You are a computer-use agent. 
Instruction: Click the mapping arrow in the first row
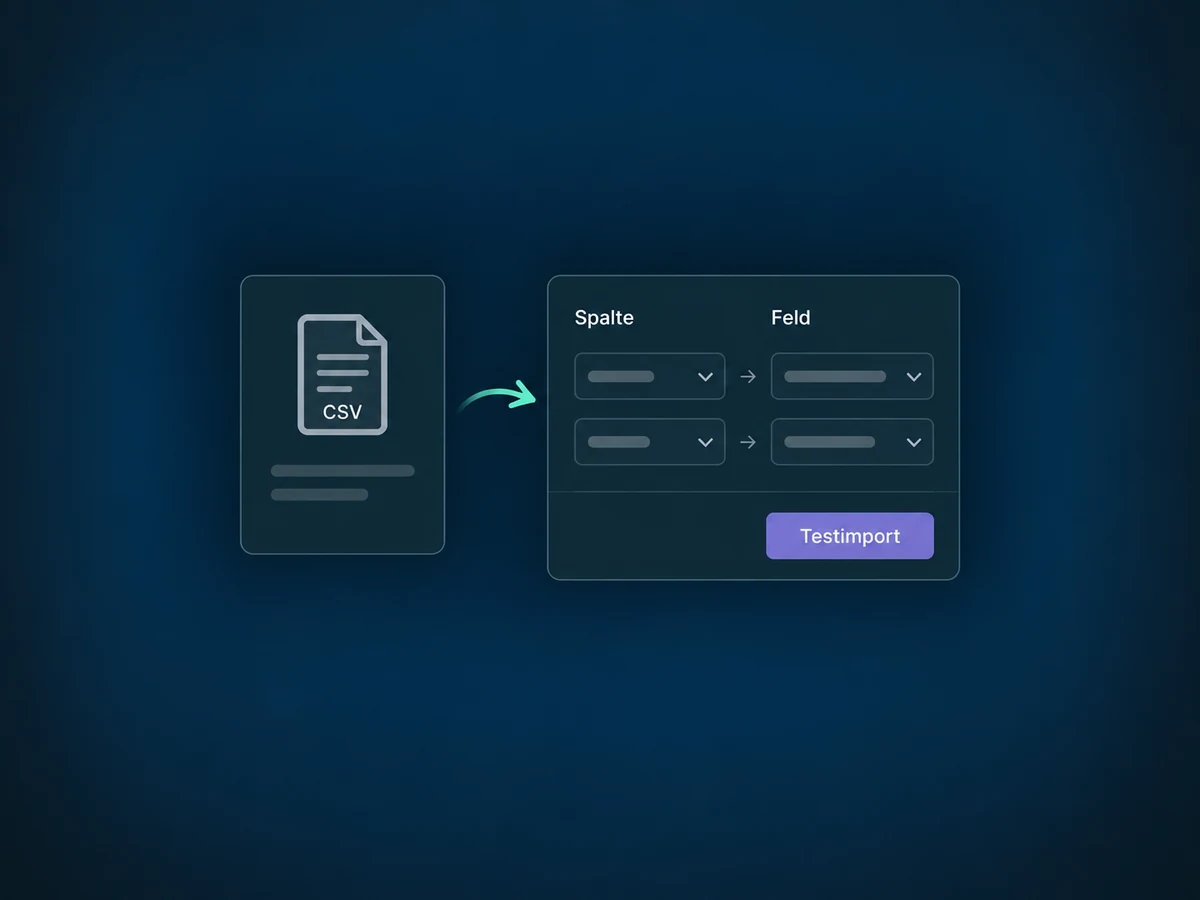748,377
